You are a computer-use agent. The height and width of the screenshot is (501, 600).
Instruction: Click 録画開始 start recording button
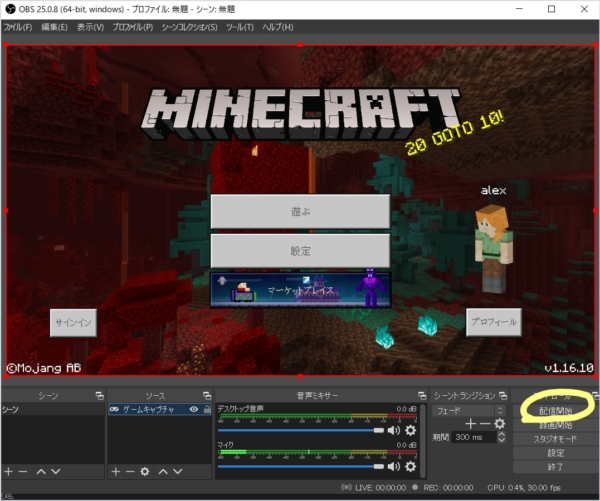coord(555,425)
